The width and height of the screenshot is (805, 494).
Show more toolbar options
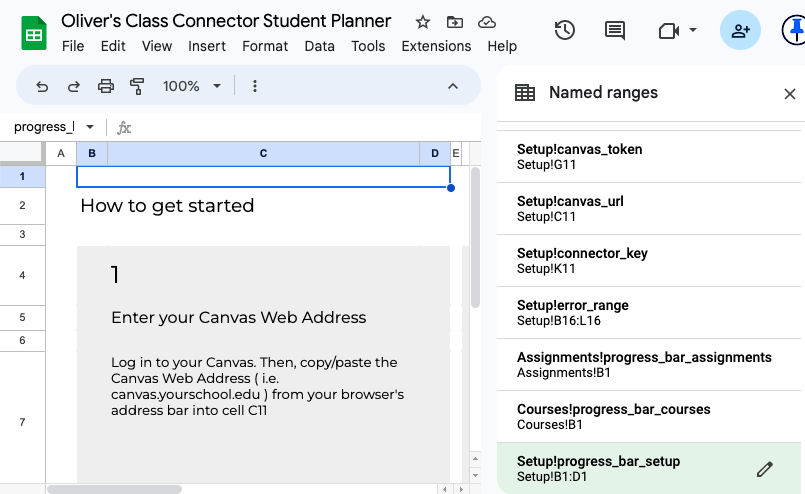(x=255, y=86)
